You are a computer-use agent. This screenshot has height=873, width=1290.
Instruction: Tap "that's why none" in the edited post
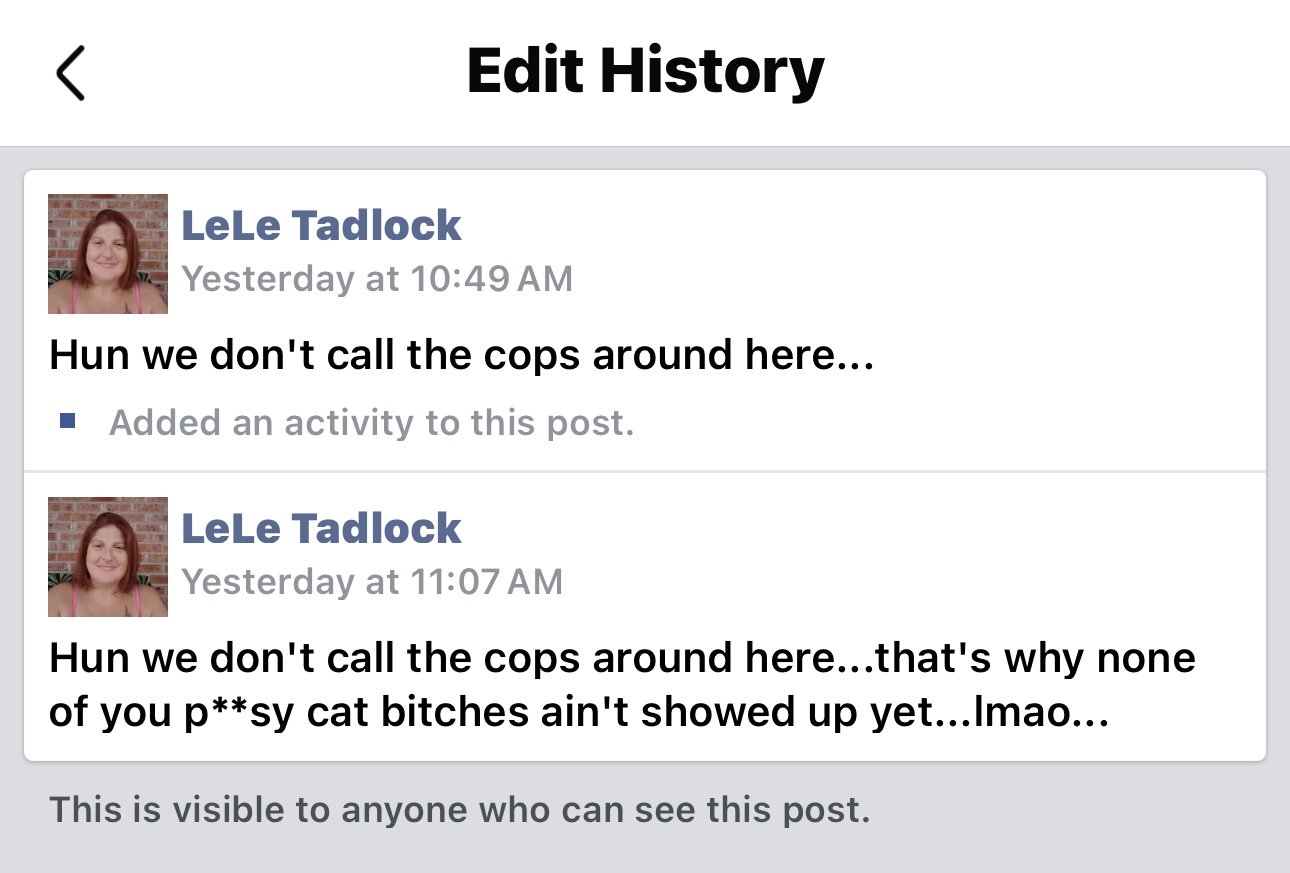click(1035, 658)
